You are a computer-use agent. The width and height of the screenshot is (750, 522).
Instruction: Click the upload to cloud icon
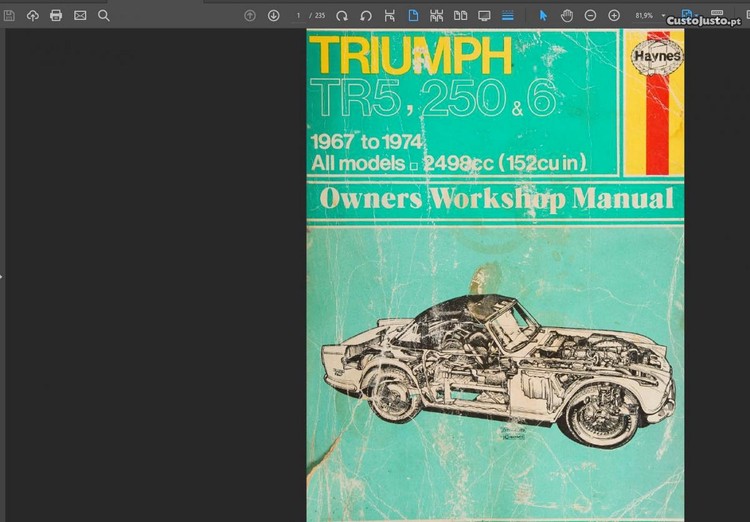pyautogui.click(x=33, y=16)
